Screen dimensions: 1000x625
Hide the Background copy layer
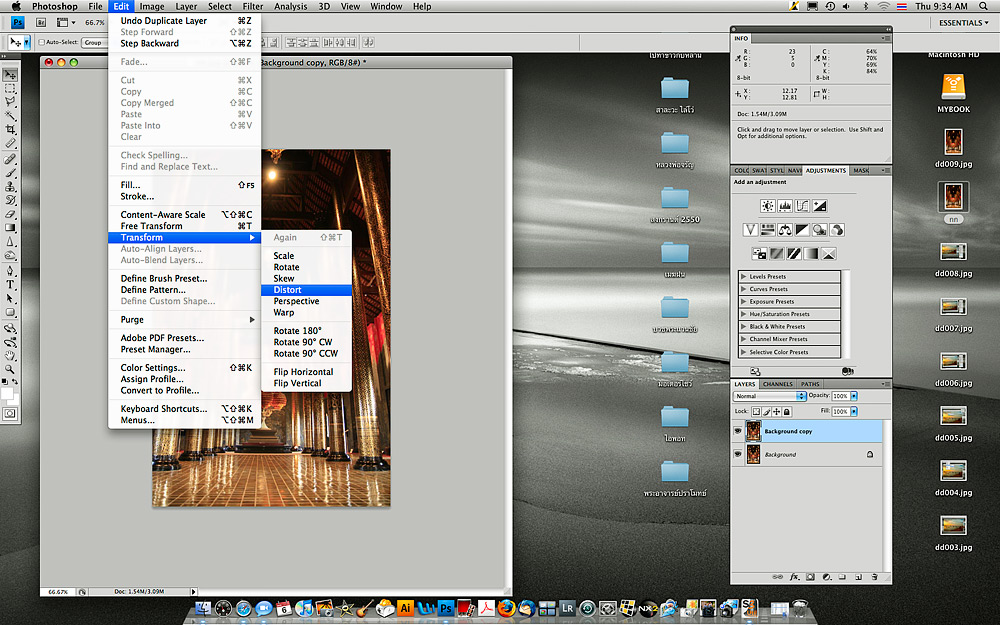coord(738,432)
